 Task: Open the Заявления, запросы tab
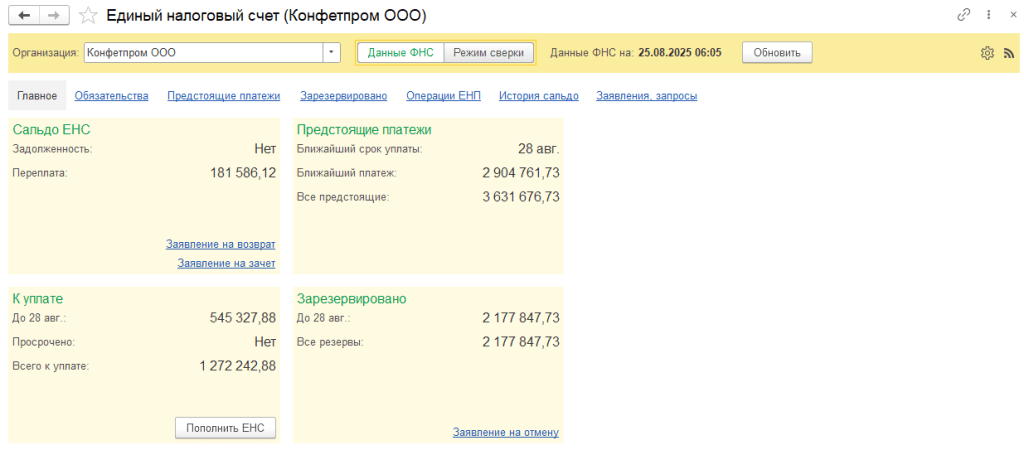[646, 96]
